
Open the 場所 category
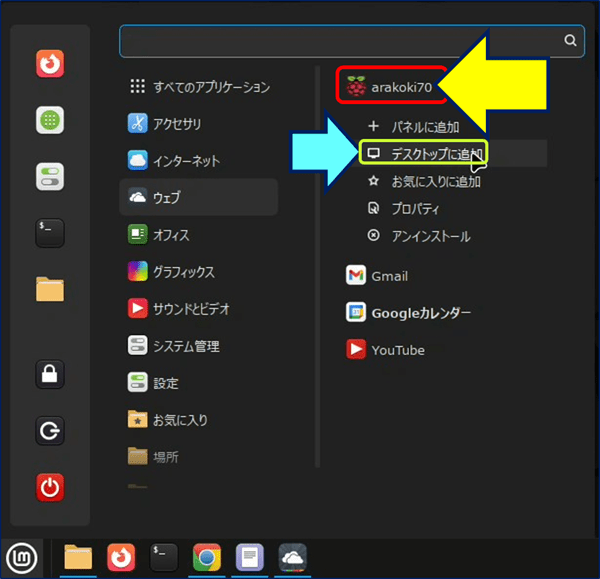199,457
